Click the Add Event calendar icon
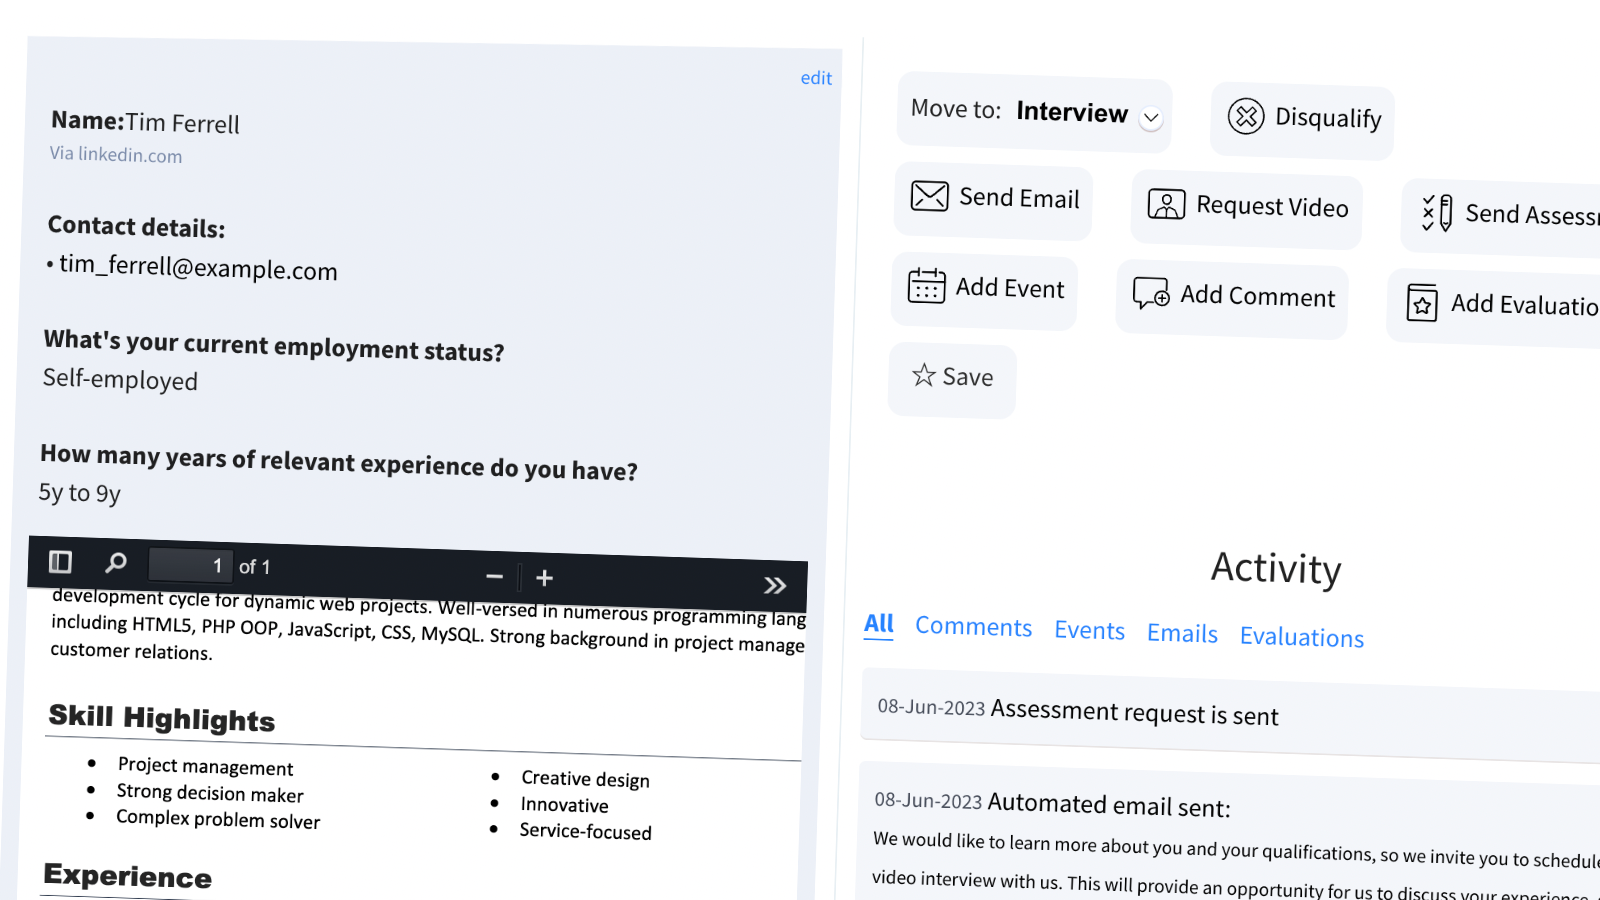Screen dimensions: 1600x900 point(926,286)
